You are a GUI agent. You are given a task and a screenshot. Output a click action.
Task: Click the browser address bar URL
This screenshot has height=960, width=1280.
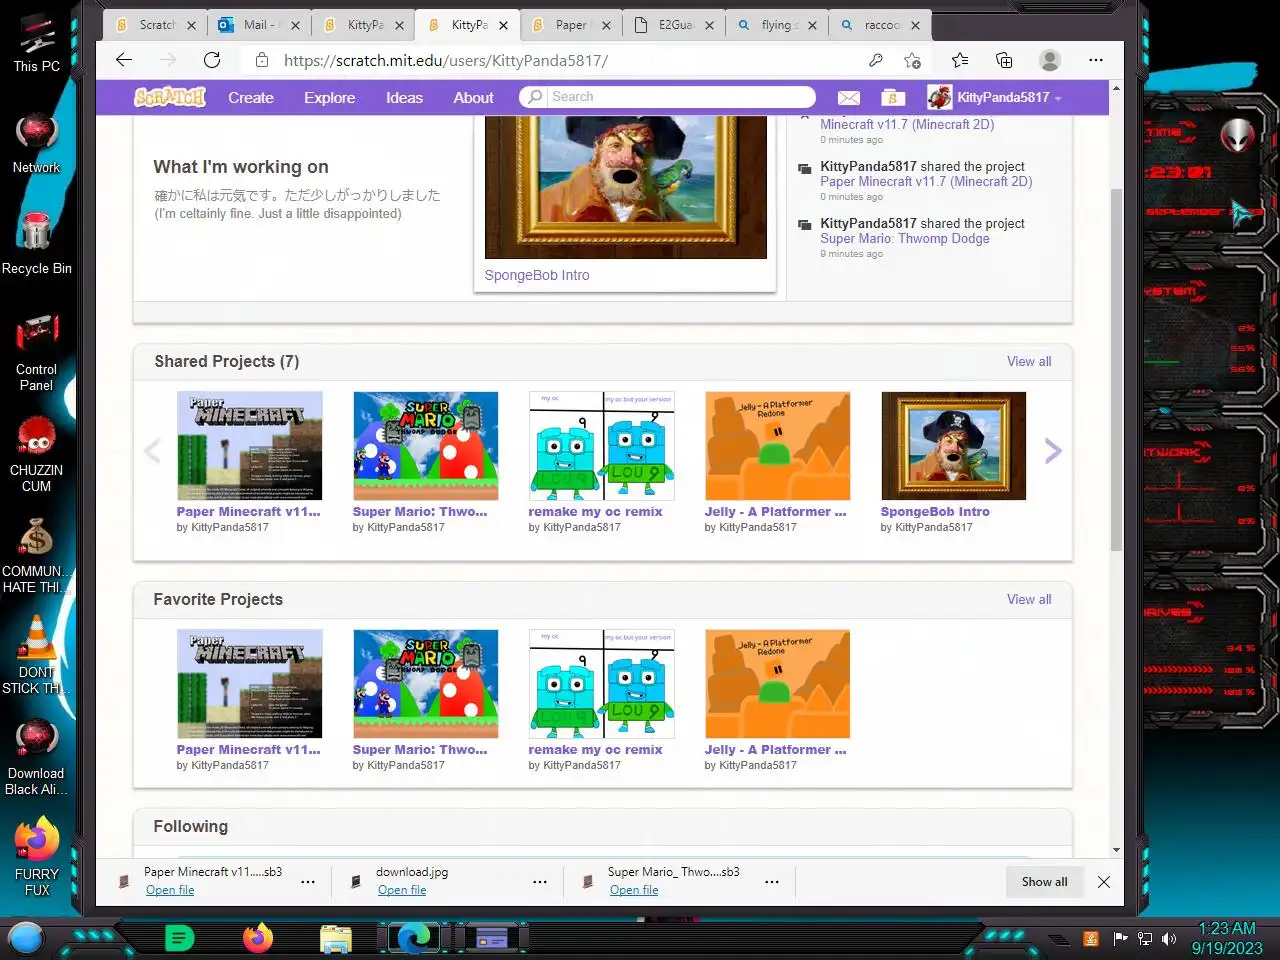[x=446, y=60]
